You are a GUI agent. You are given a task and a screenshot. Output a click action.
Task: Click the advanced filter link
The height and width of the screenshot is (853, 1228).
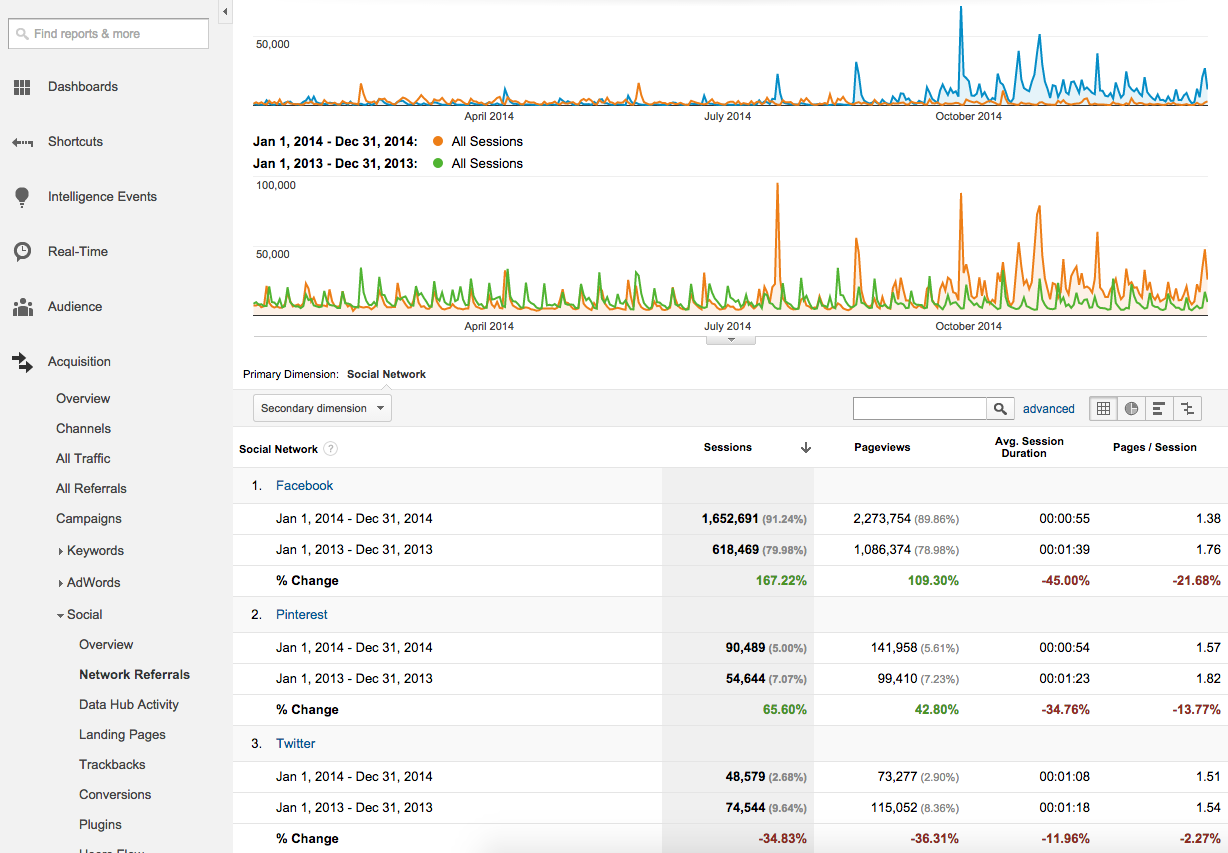[1048, 409]
